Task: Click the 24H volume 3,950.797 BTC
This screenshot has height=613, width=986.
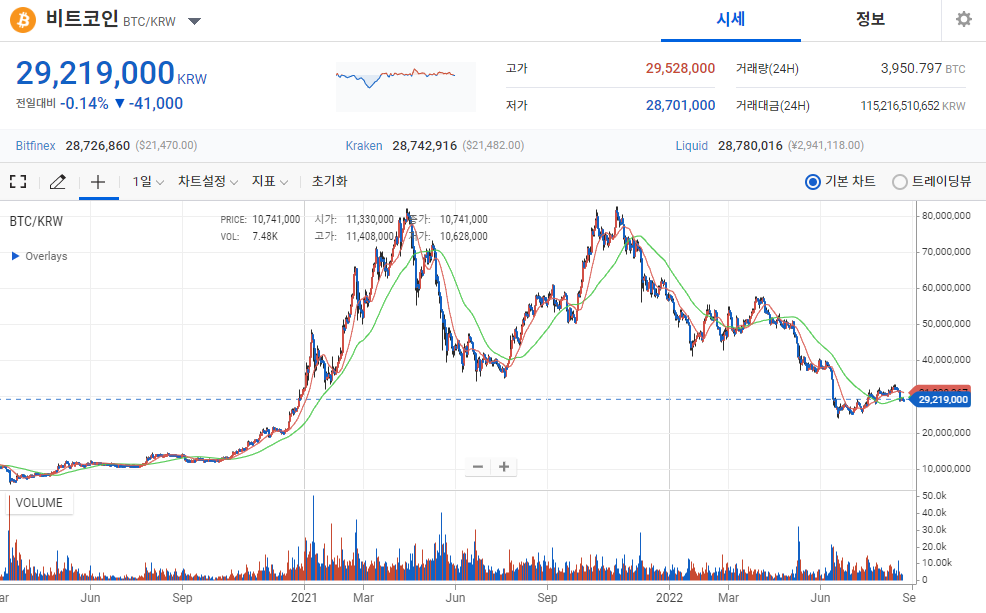Action: tap(922, 69)
